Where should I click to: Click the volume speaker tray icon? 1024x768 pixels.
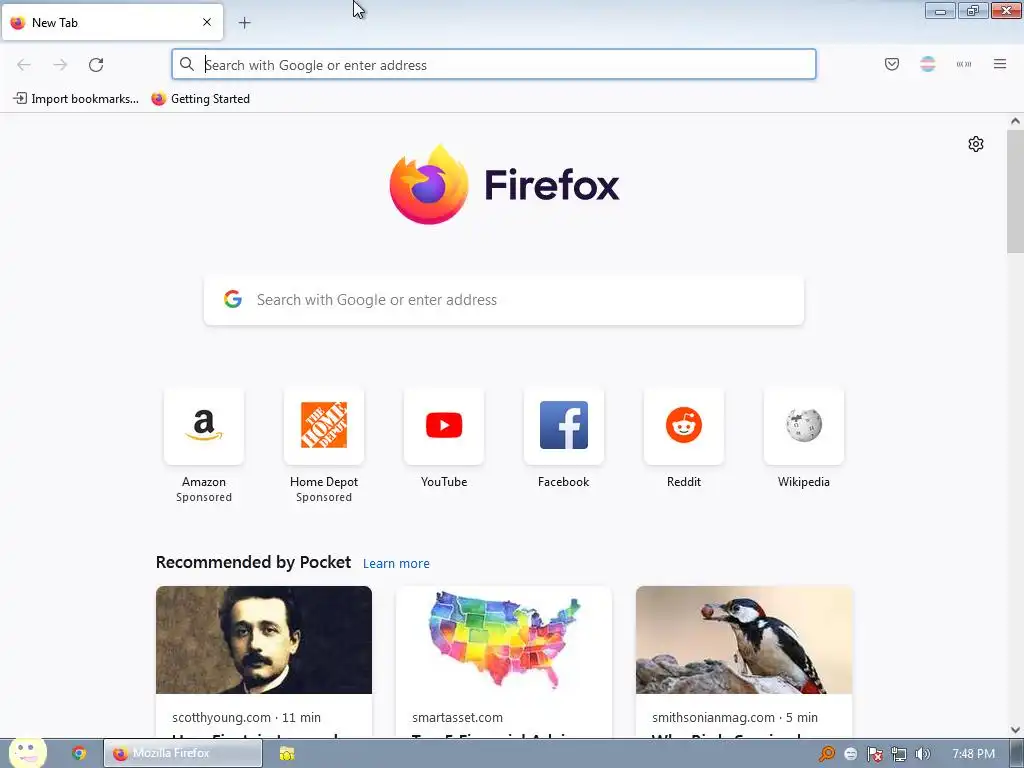(922, 754)
